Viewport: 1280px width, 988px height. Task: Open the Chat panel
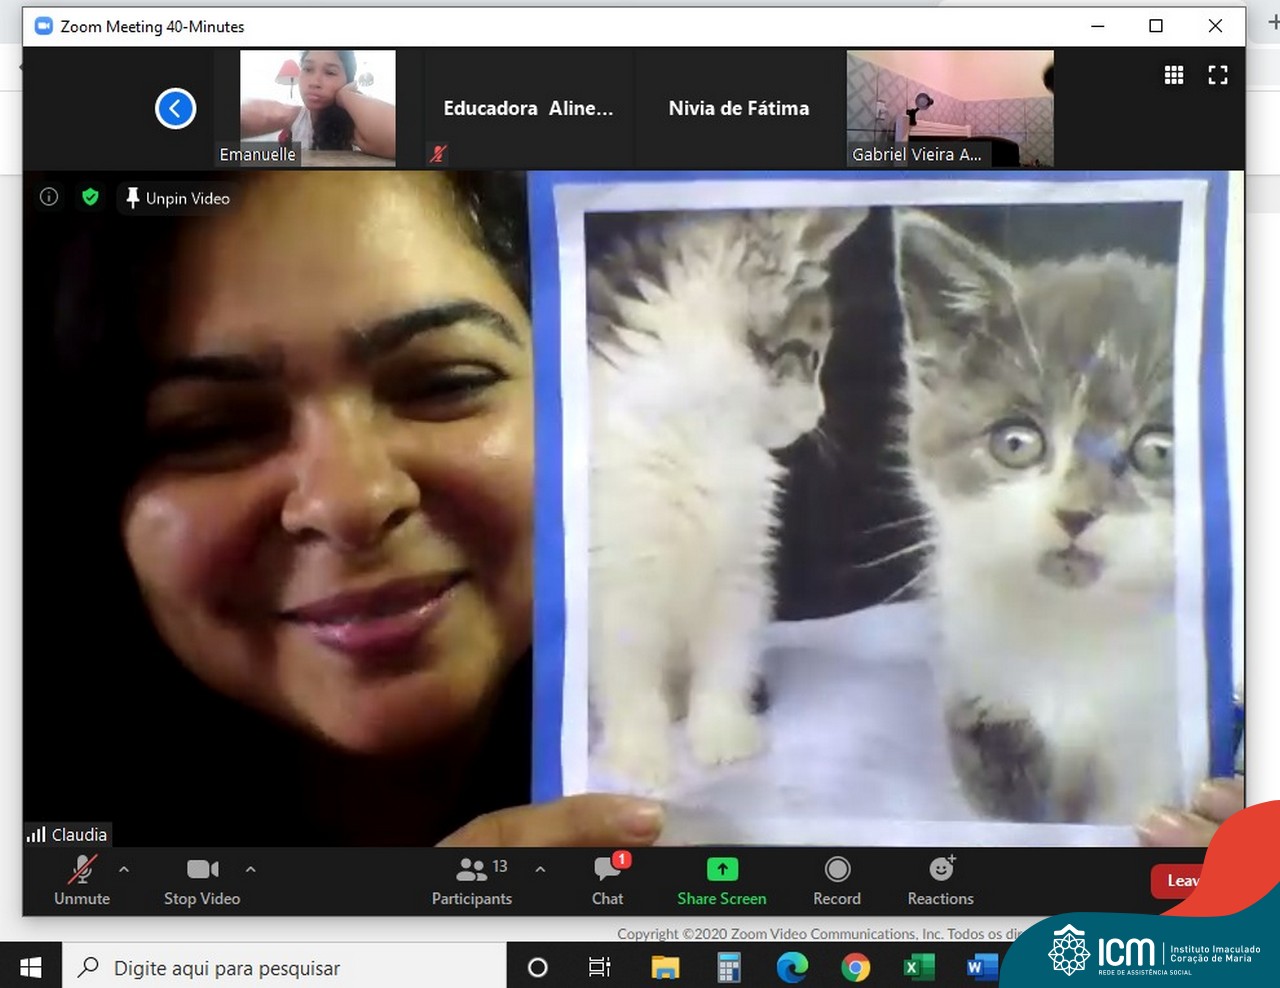click(607, 880)
